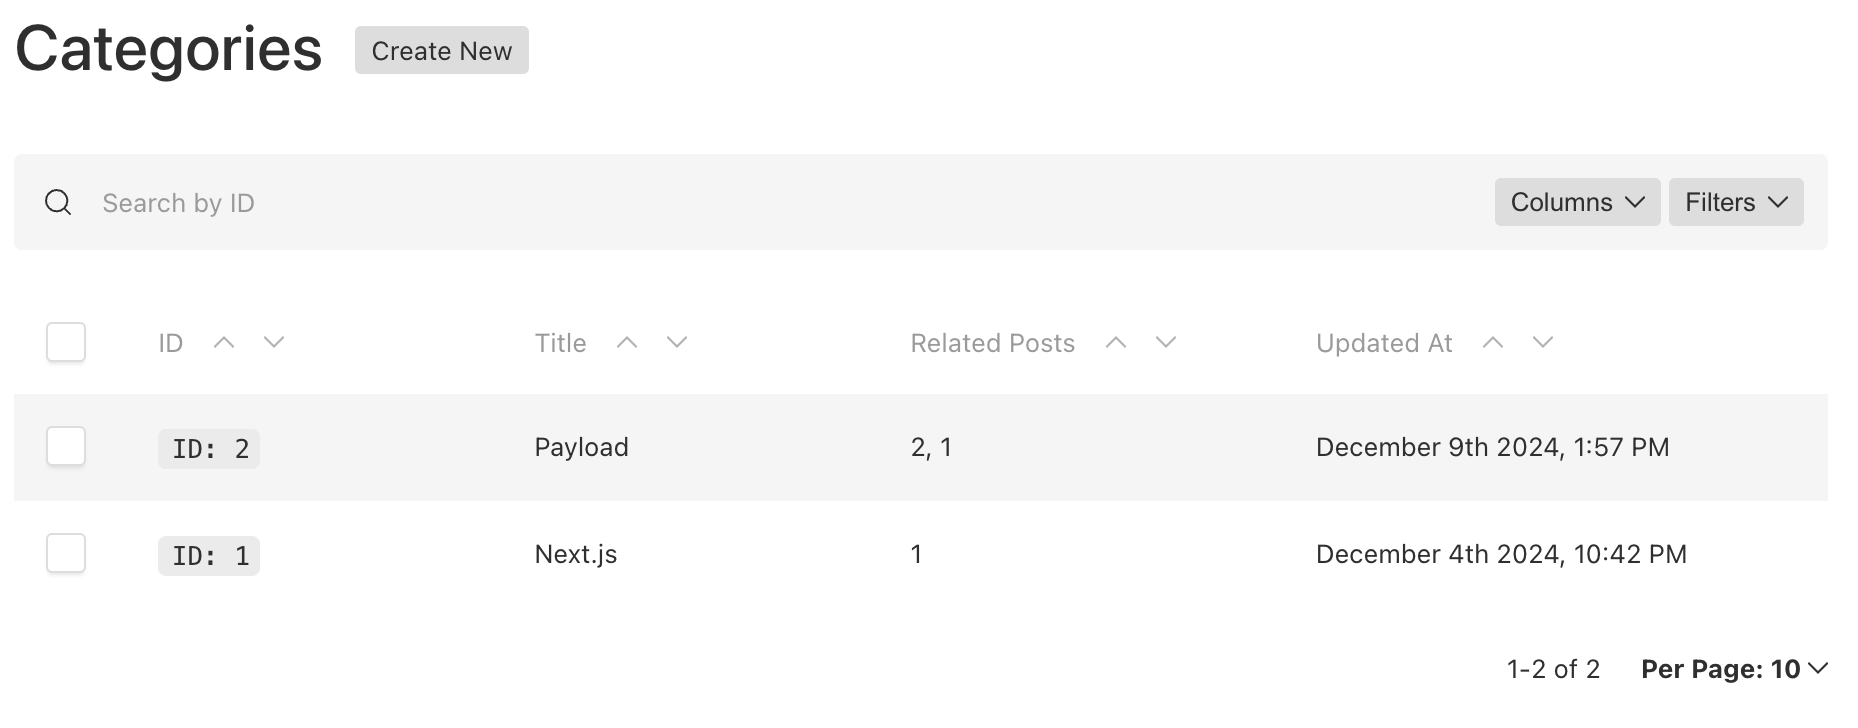This screenshot has width=1858, height=728.
Task: Sort ID column ascending
Action: (224, 343)
